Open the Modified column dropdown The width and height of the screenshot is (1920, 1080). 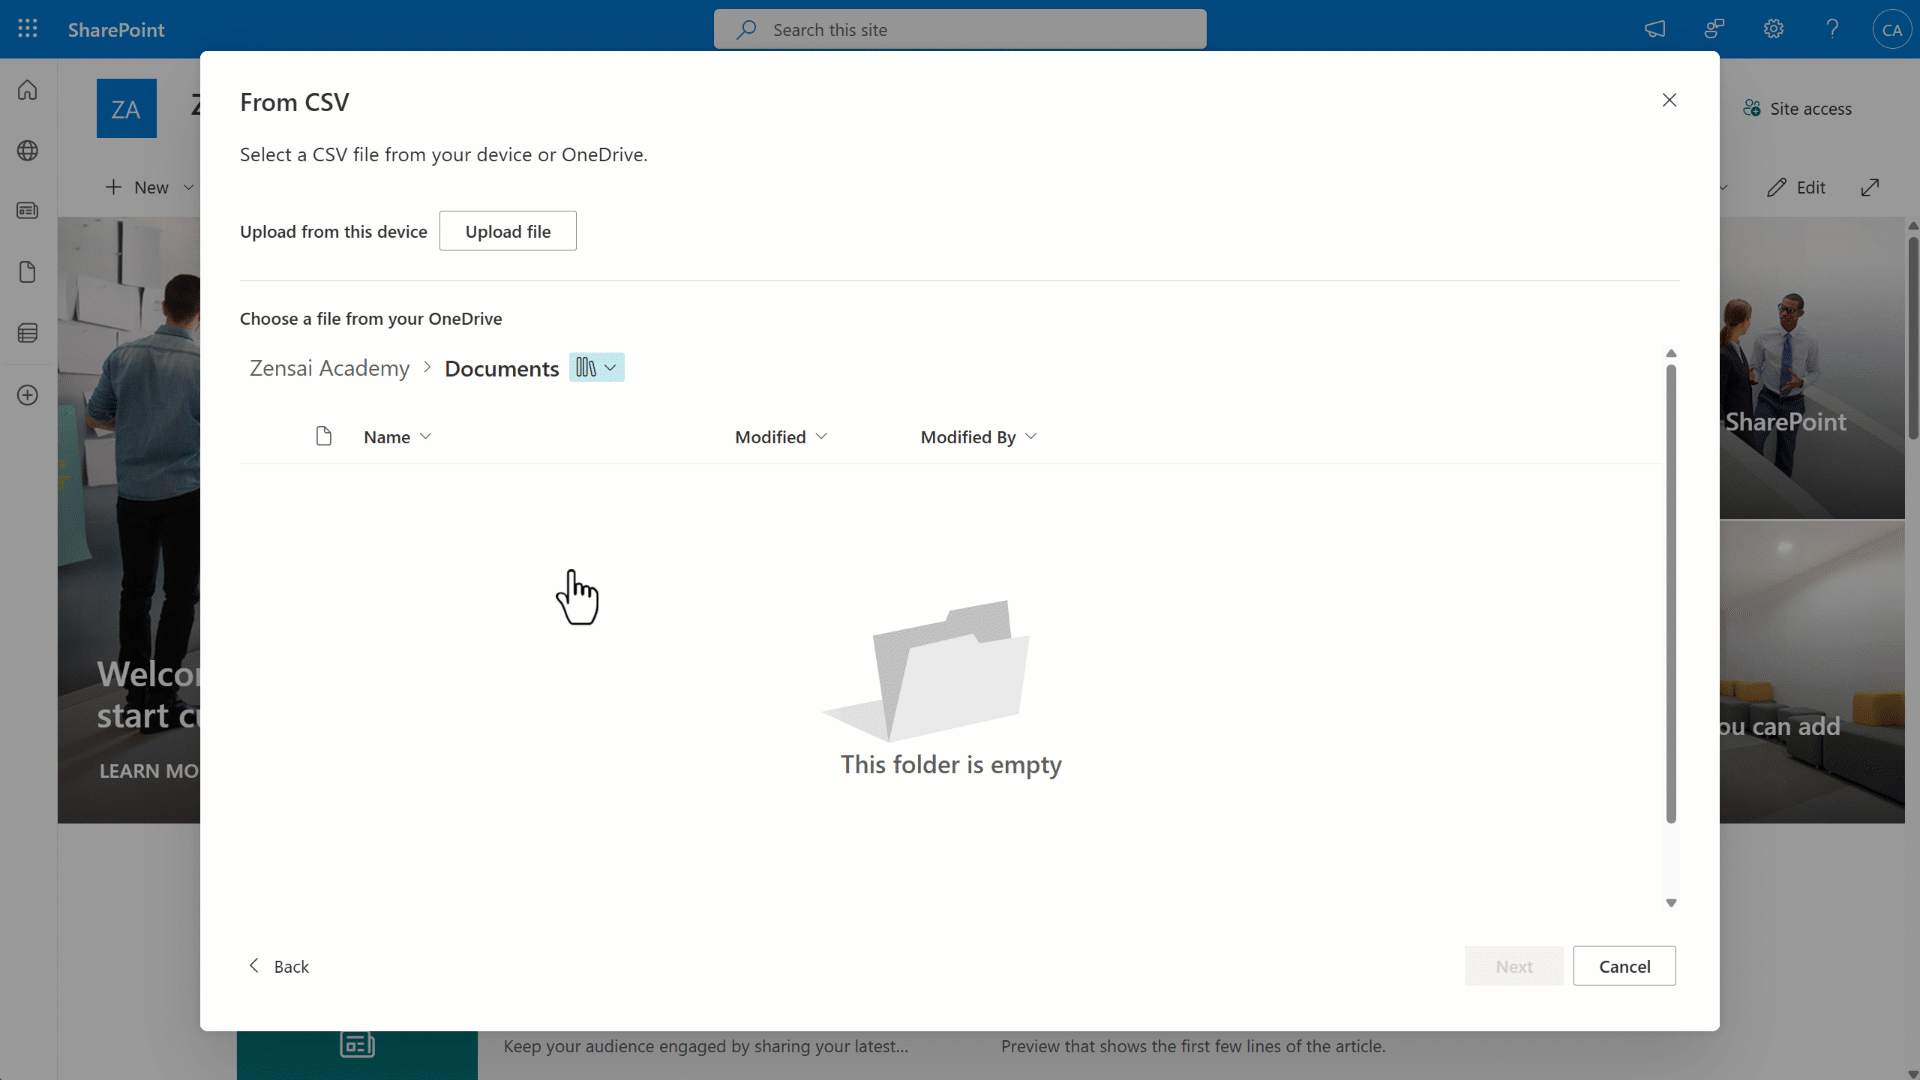[781, 437]
